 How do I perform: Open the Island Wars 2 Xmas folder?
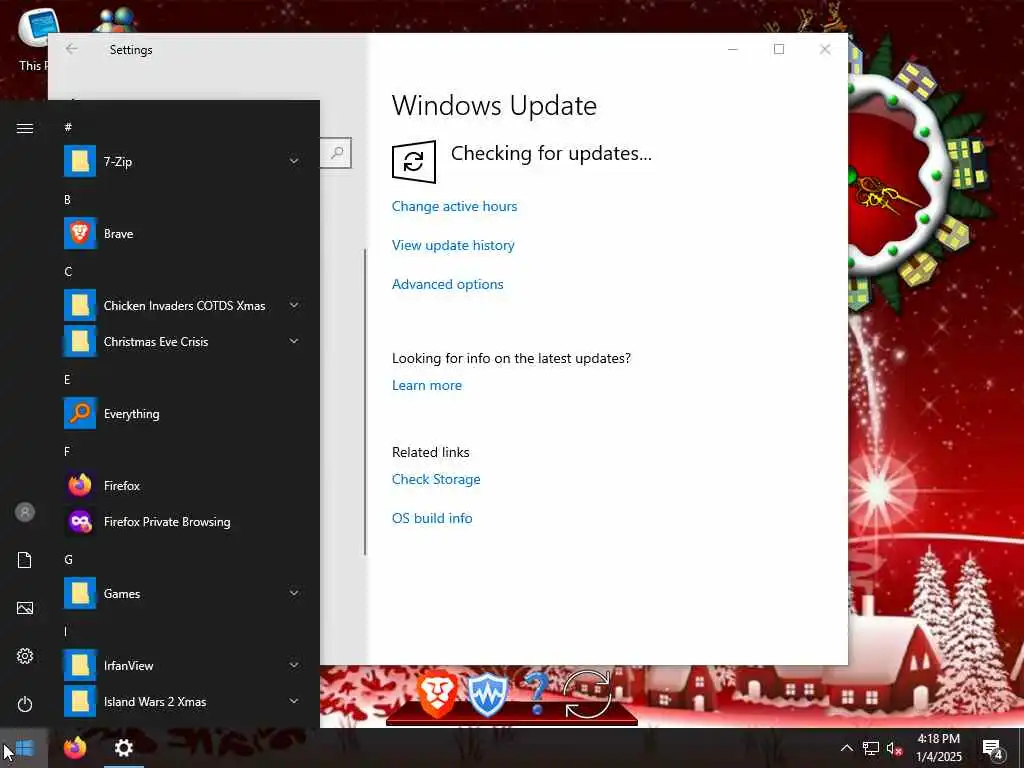point(182,701)
